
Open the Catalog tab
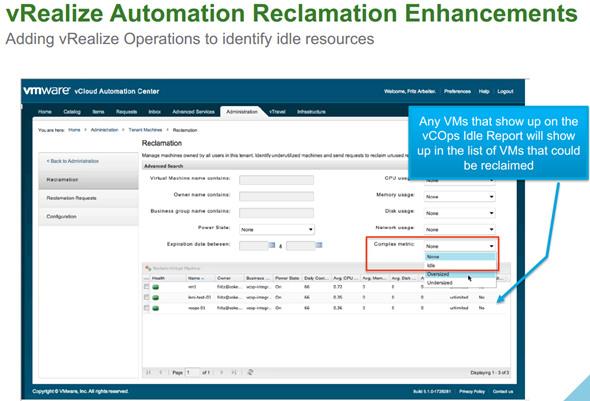click(x=72, y=112)
